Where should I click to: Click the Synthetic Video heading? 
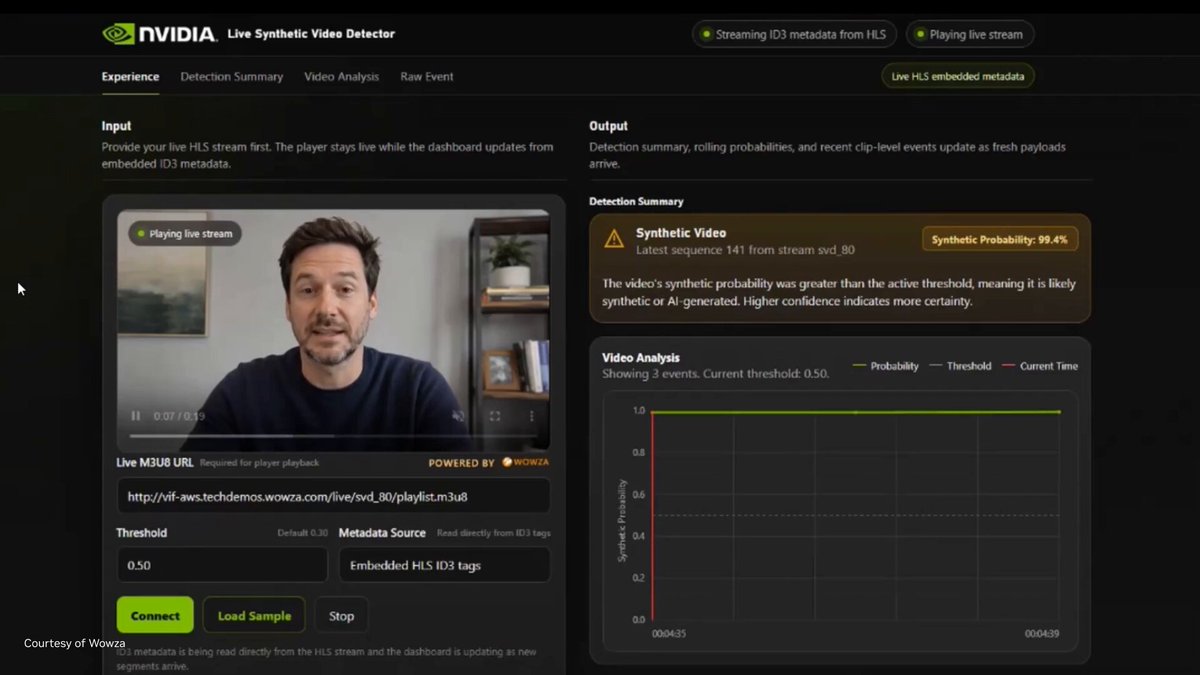pyautogui.click(x=681, y=233)
